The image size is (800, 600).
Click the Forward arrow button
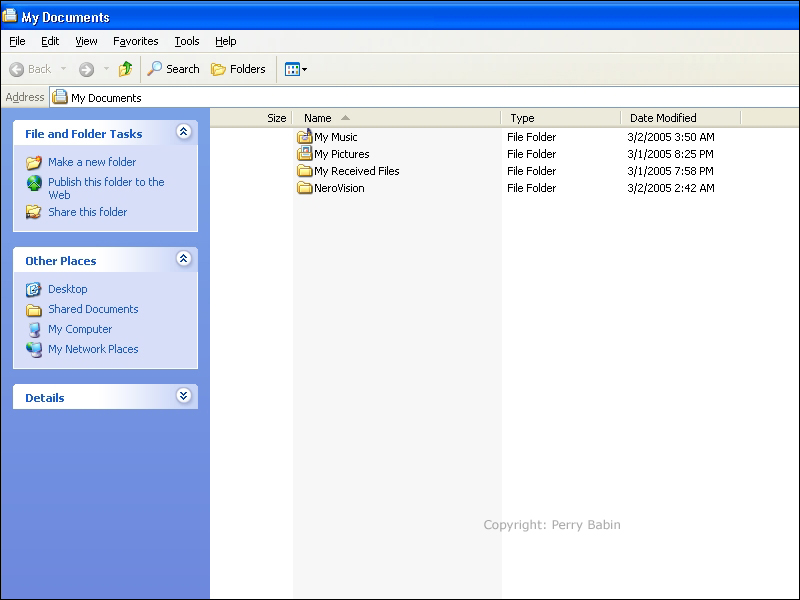[86, 69]
